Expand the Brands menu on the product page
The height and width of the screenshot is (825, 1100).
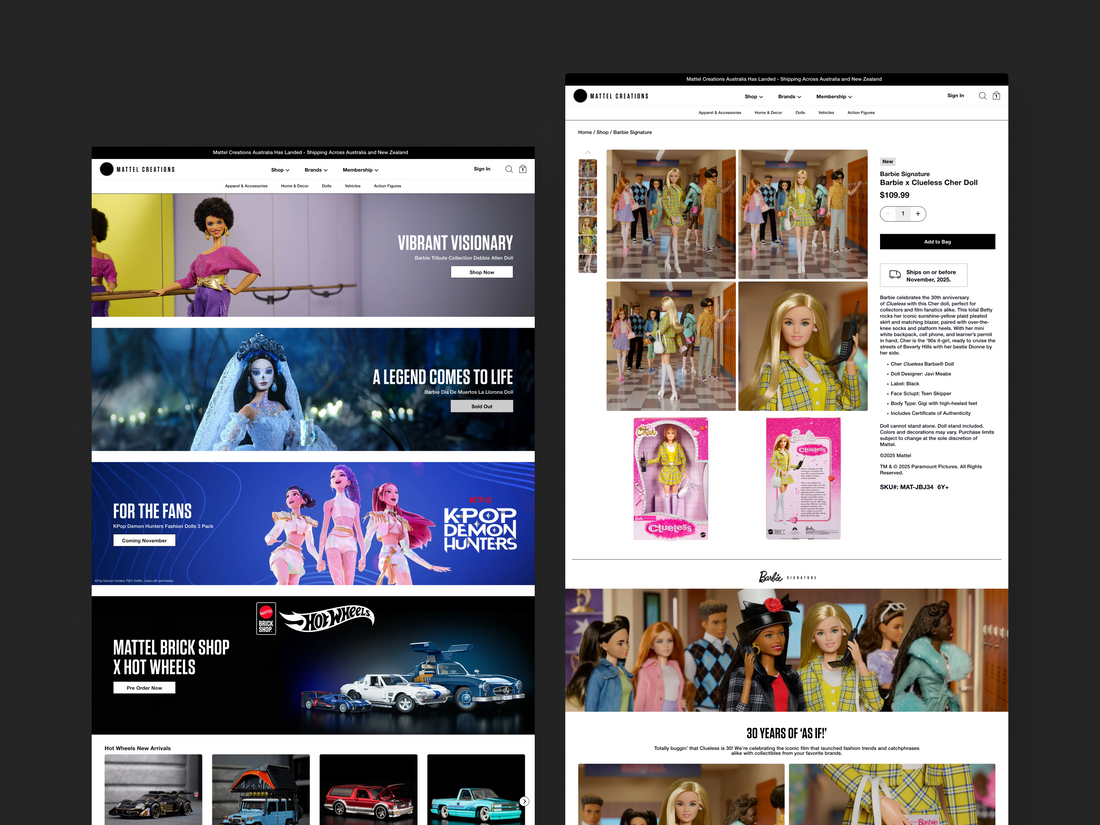coord(790,97)
